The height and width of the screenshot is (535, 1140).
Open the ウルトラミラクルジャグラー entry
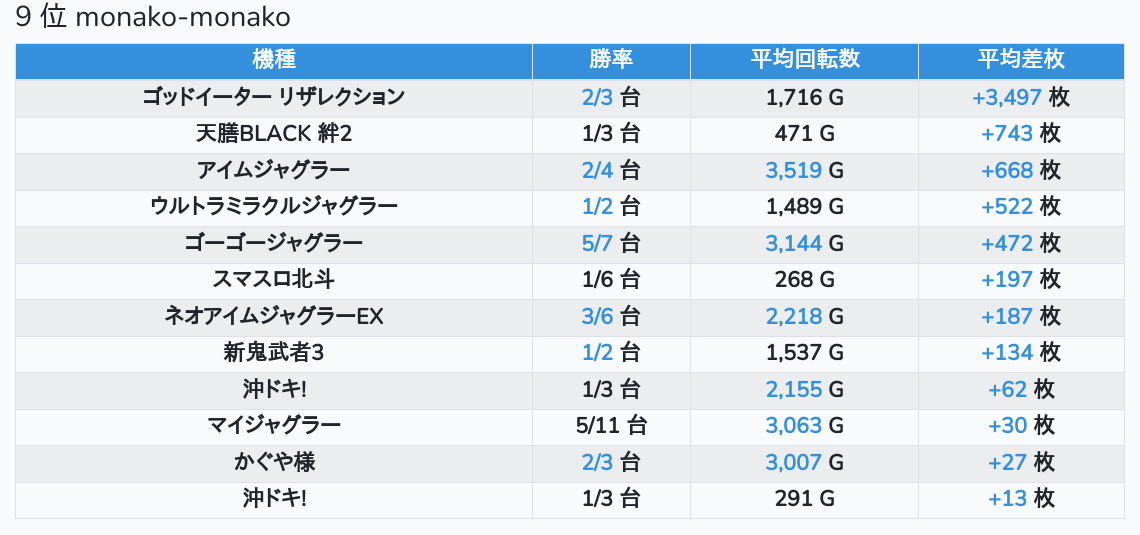point(274,207)
